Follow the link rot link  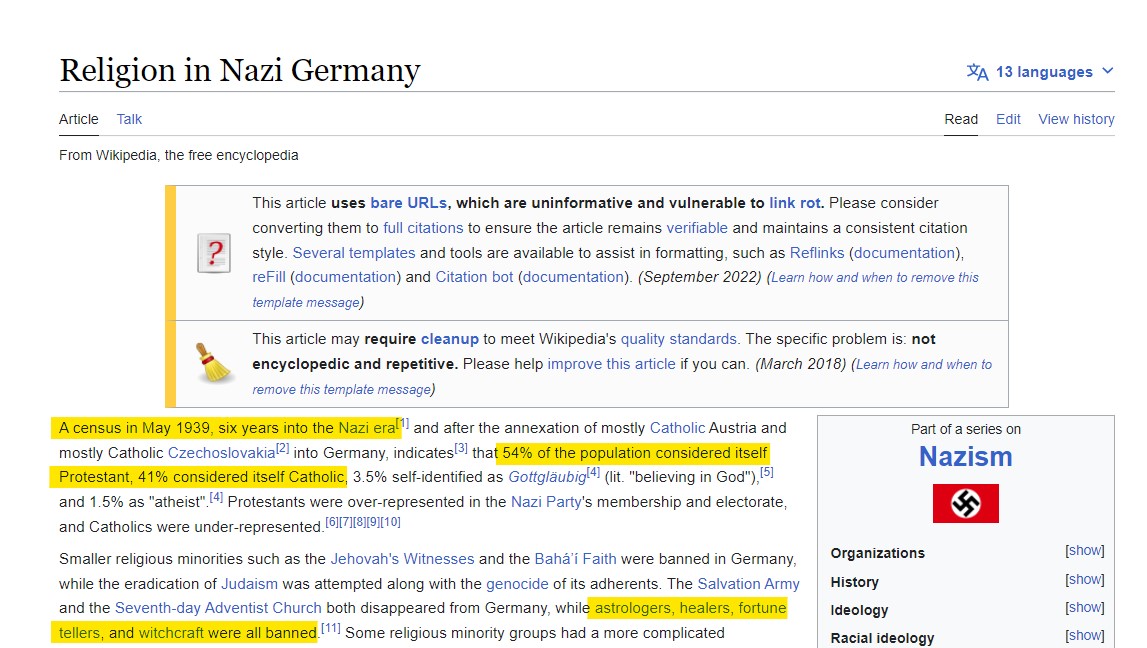point(795,203)
